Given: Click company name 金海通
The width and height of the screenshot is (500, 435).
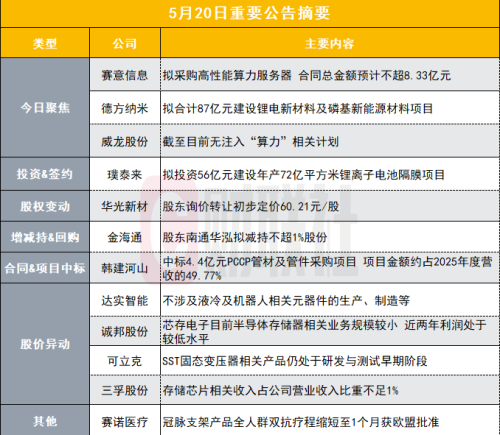Looking at the screenshot, I should point(125,237).
